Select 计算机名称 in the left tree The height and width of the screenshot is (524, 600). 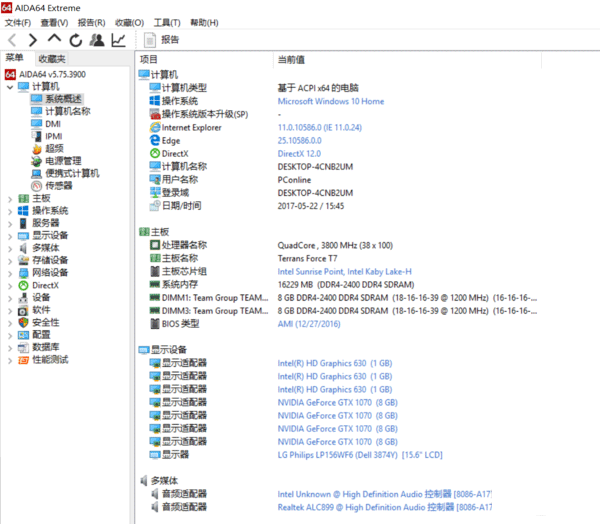[x=60, y=111]
